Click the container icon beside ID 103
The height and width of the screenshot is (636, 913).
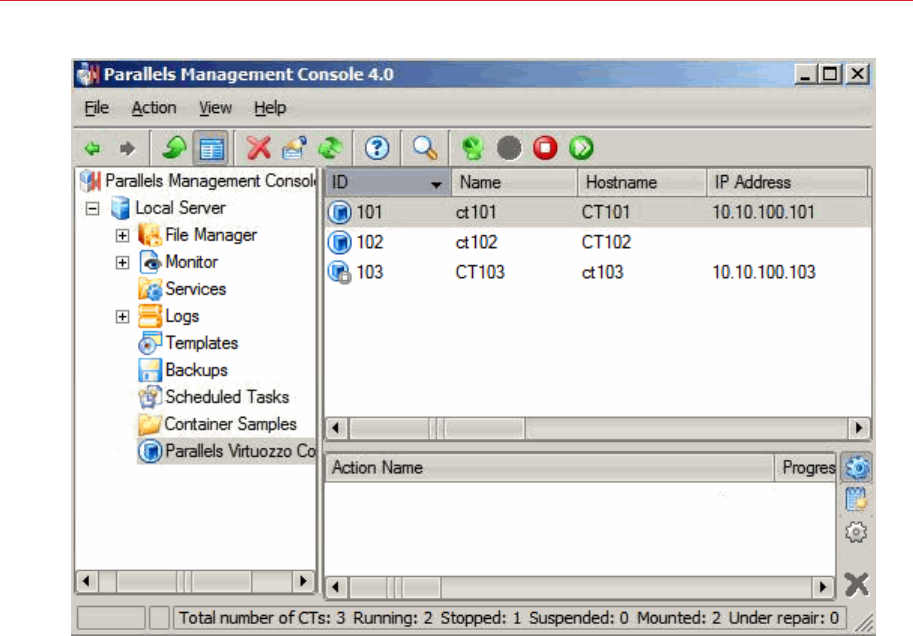(339, 272)
